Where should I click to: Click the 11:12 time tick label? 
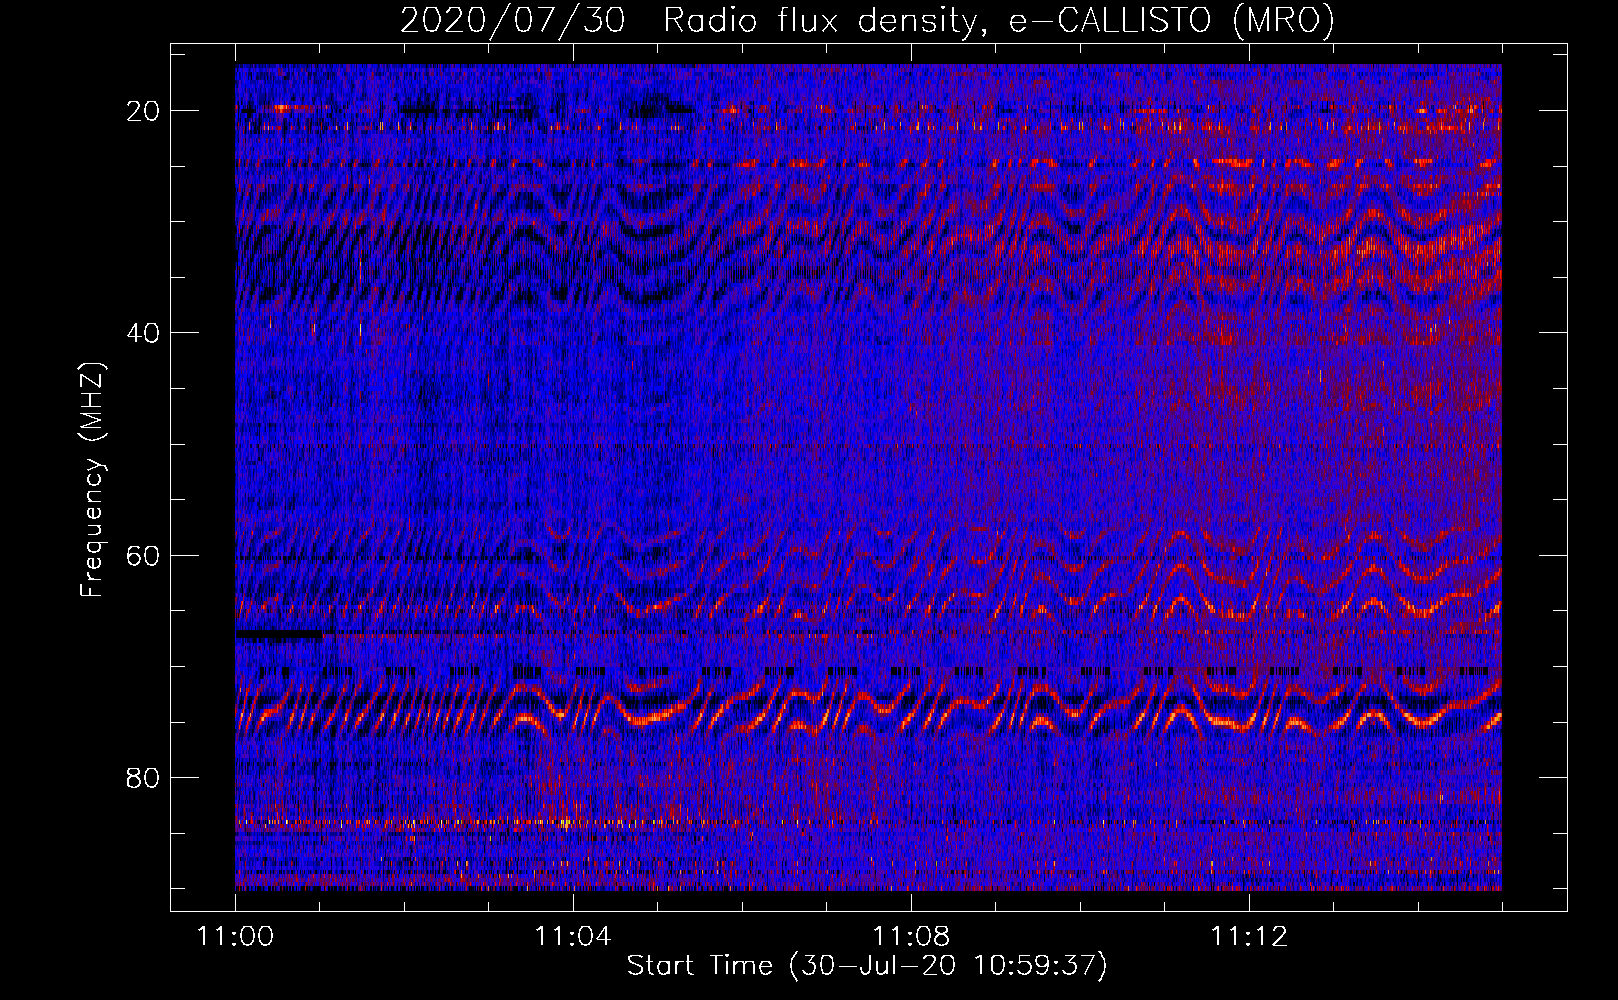point(1249,937)
